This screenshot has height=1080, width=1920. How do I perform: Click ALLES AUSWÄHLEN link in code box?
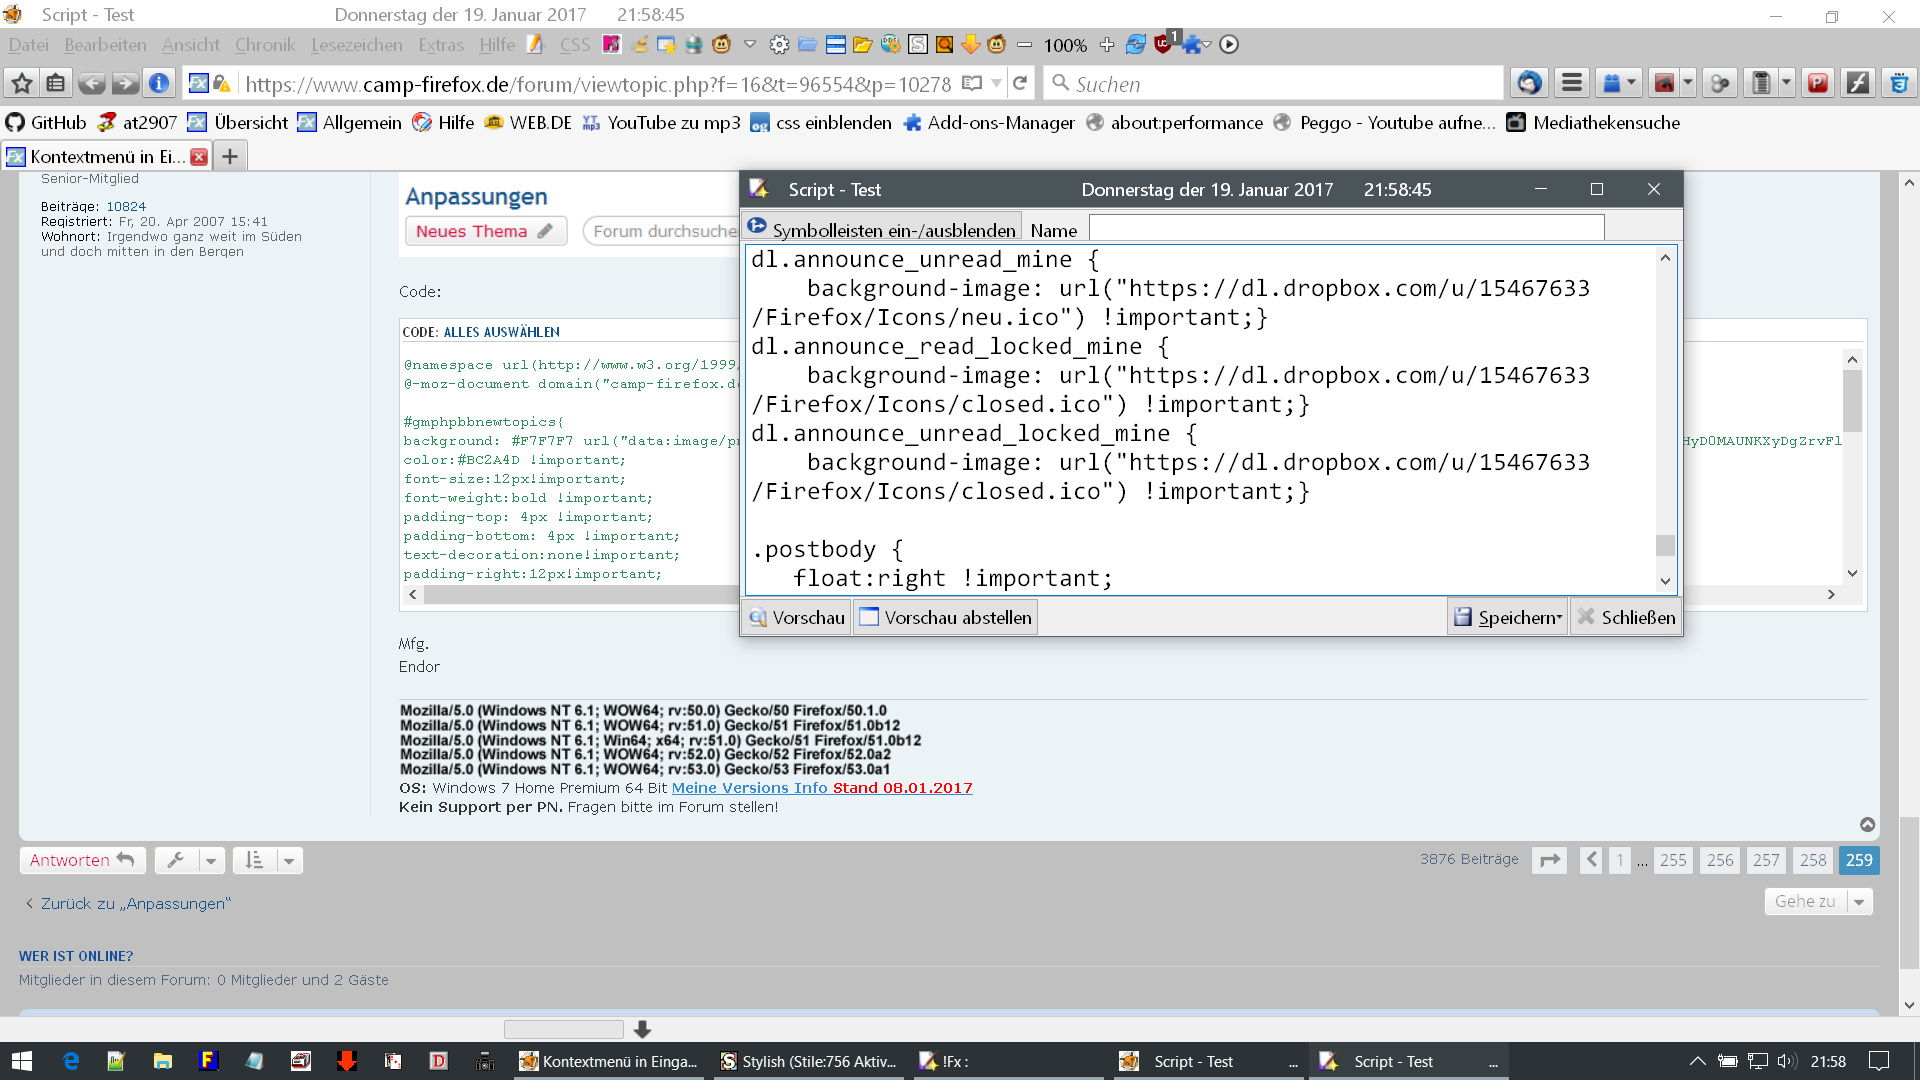(501, 332)
